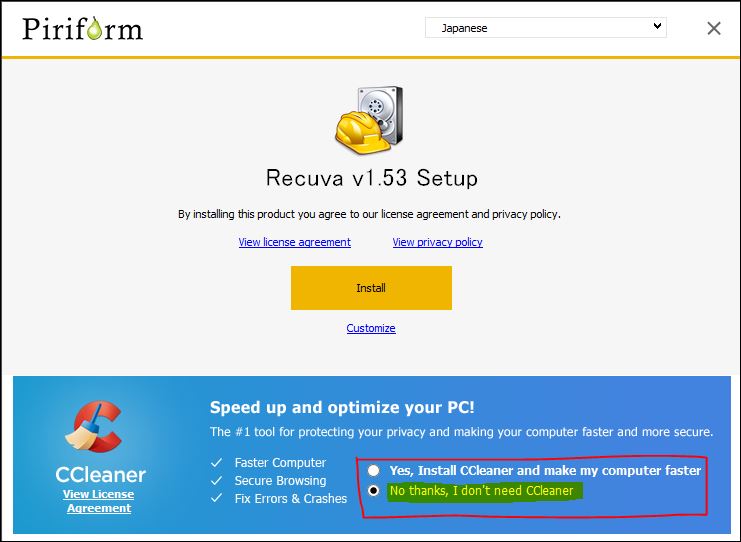Viewport: 741px width, 542px height.
Task: Click the 'By installing this product' agreement text
Action: coord(369,214)
